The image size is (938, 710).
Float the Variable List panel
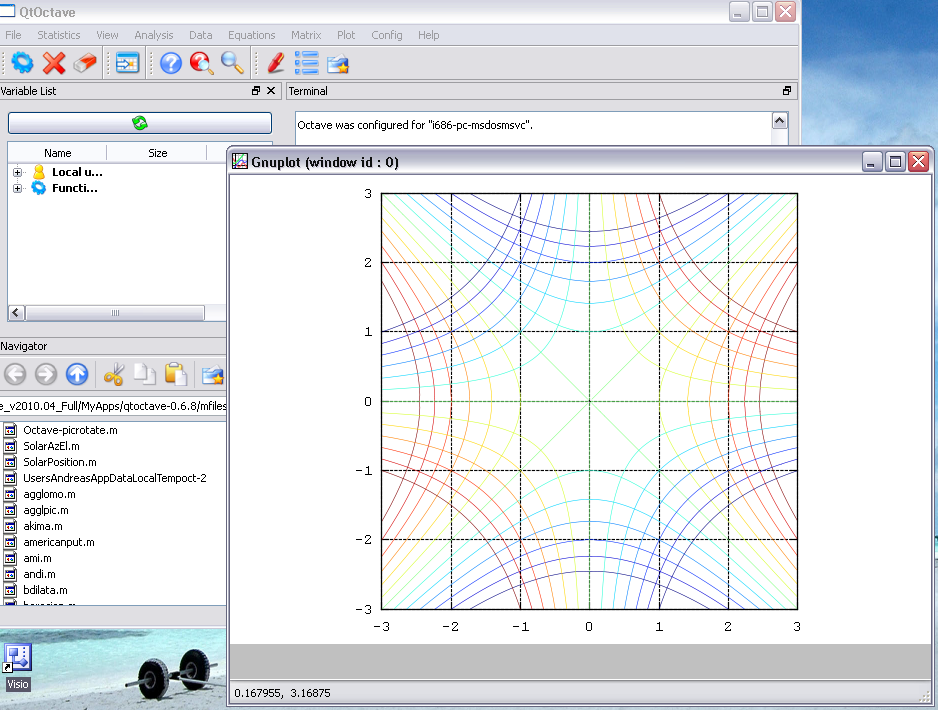pyautogui.click(x=256, y=91)
